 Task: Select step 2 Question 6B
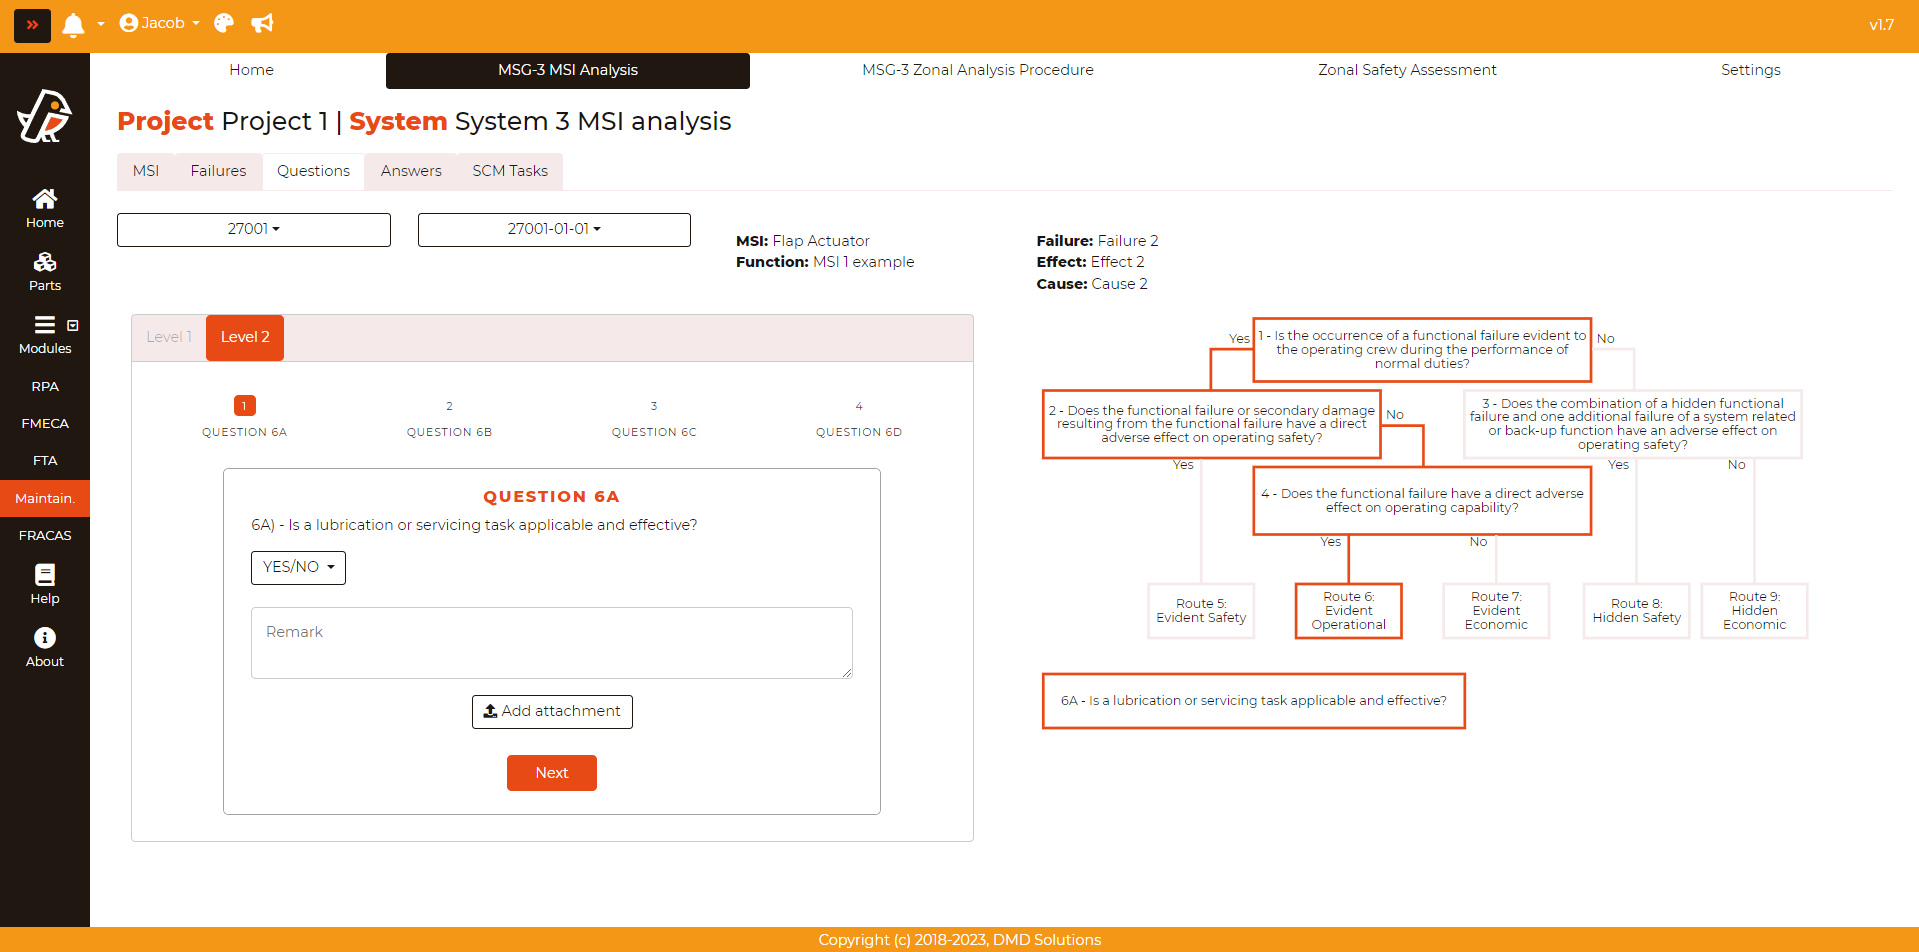(x=449, y=418)
